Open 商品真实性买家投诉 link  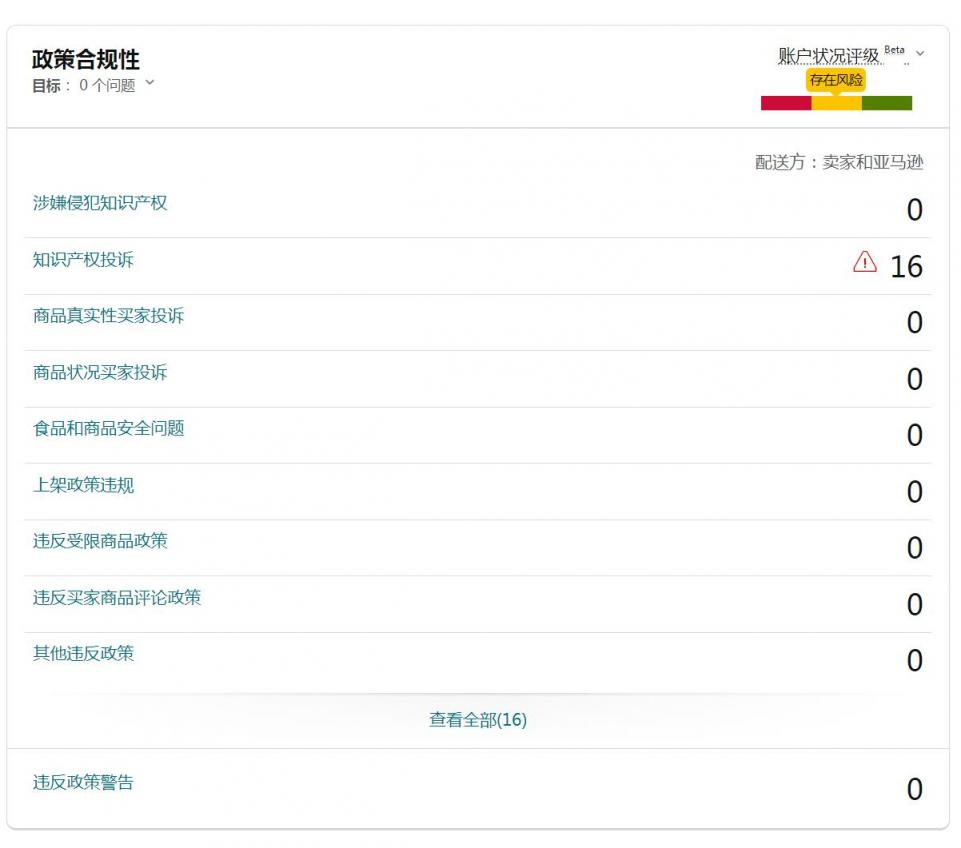click(108, 316)
